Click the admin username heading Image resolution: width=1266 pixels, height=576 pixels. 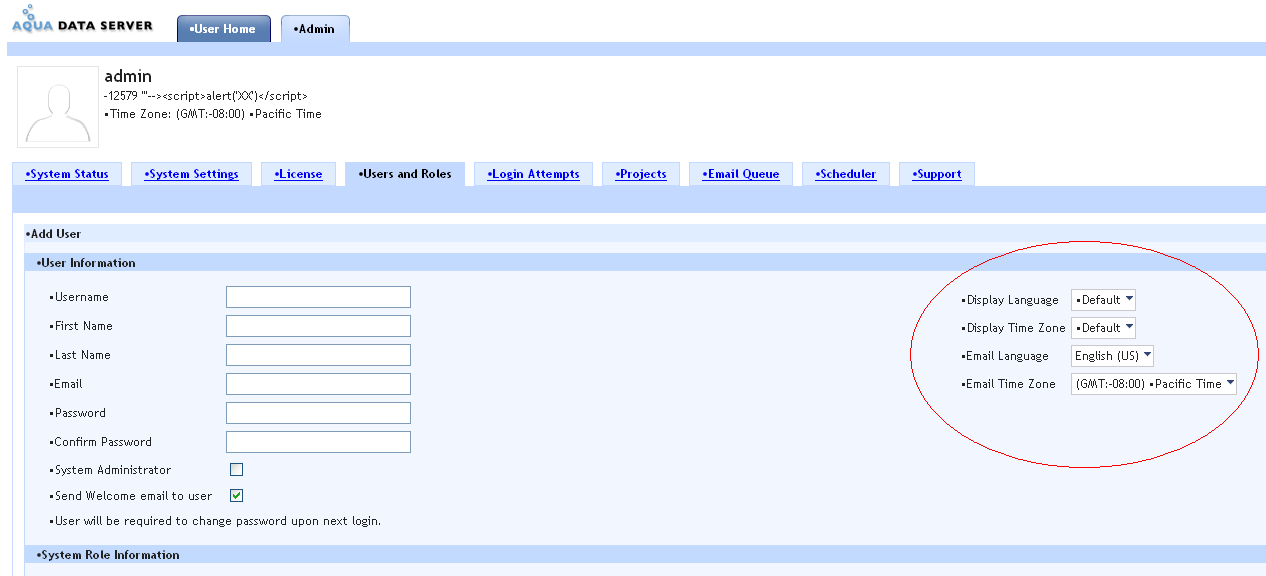[x=128, y=76]
